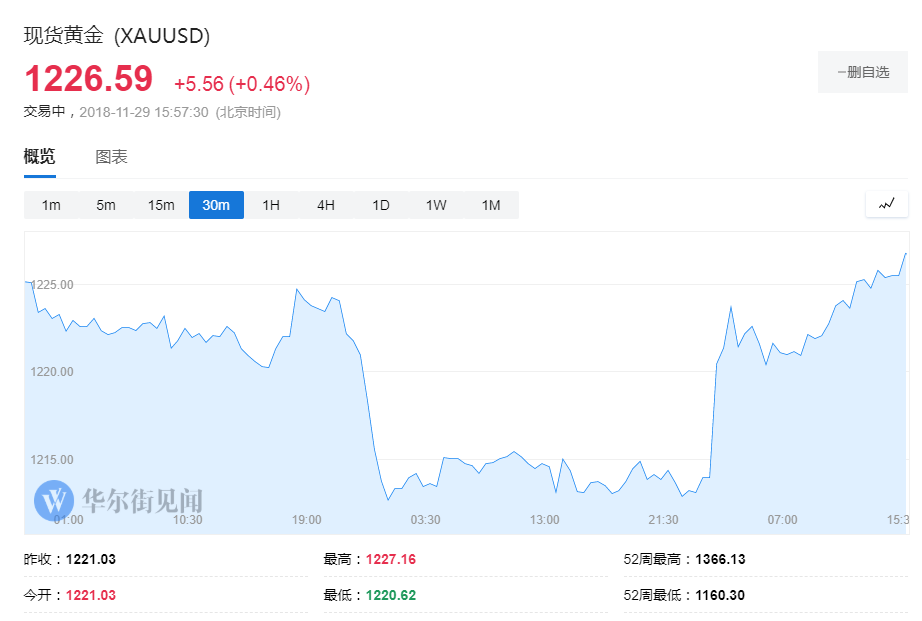Select the 1m interval
Screen dimensions: 922x621
pos(51,205)
